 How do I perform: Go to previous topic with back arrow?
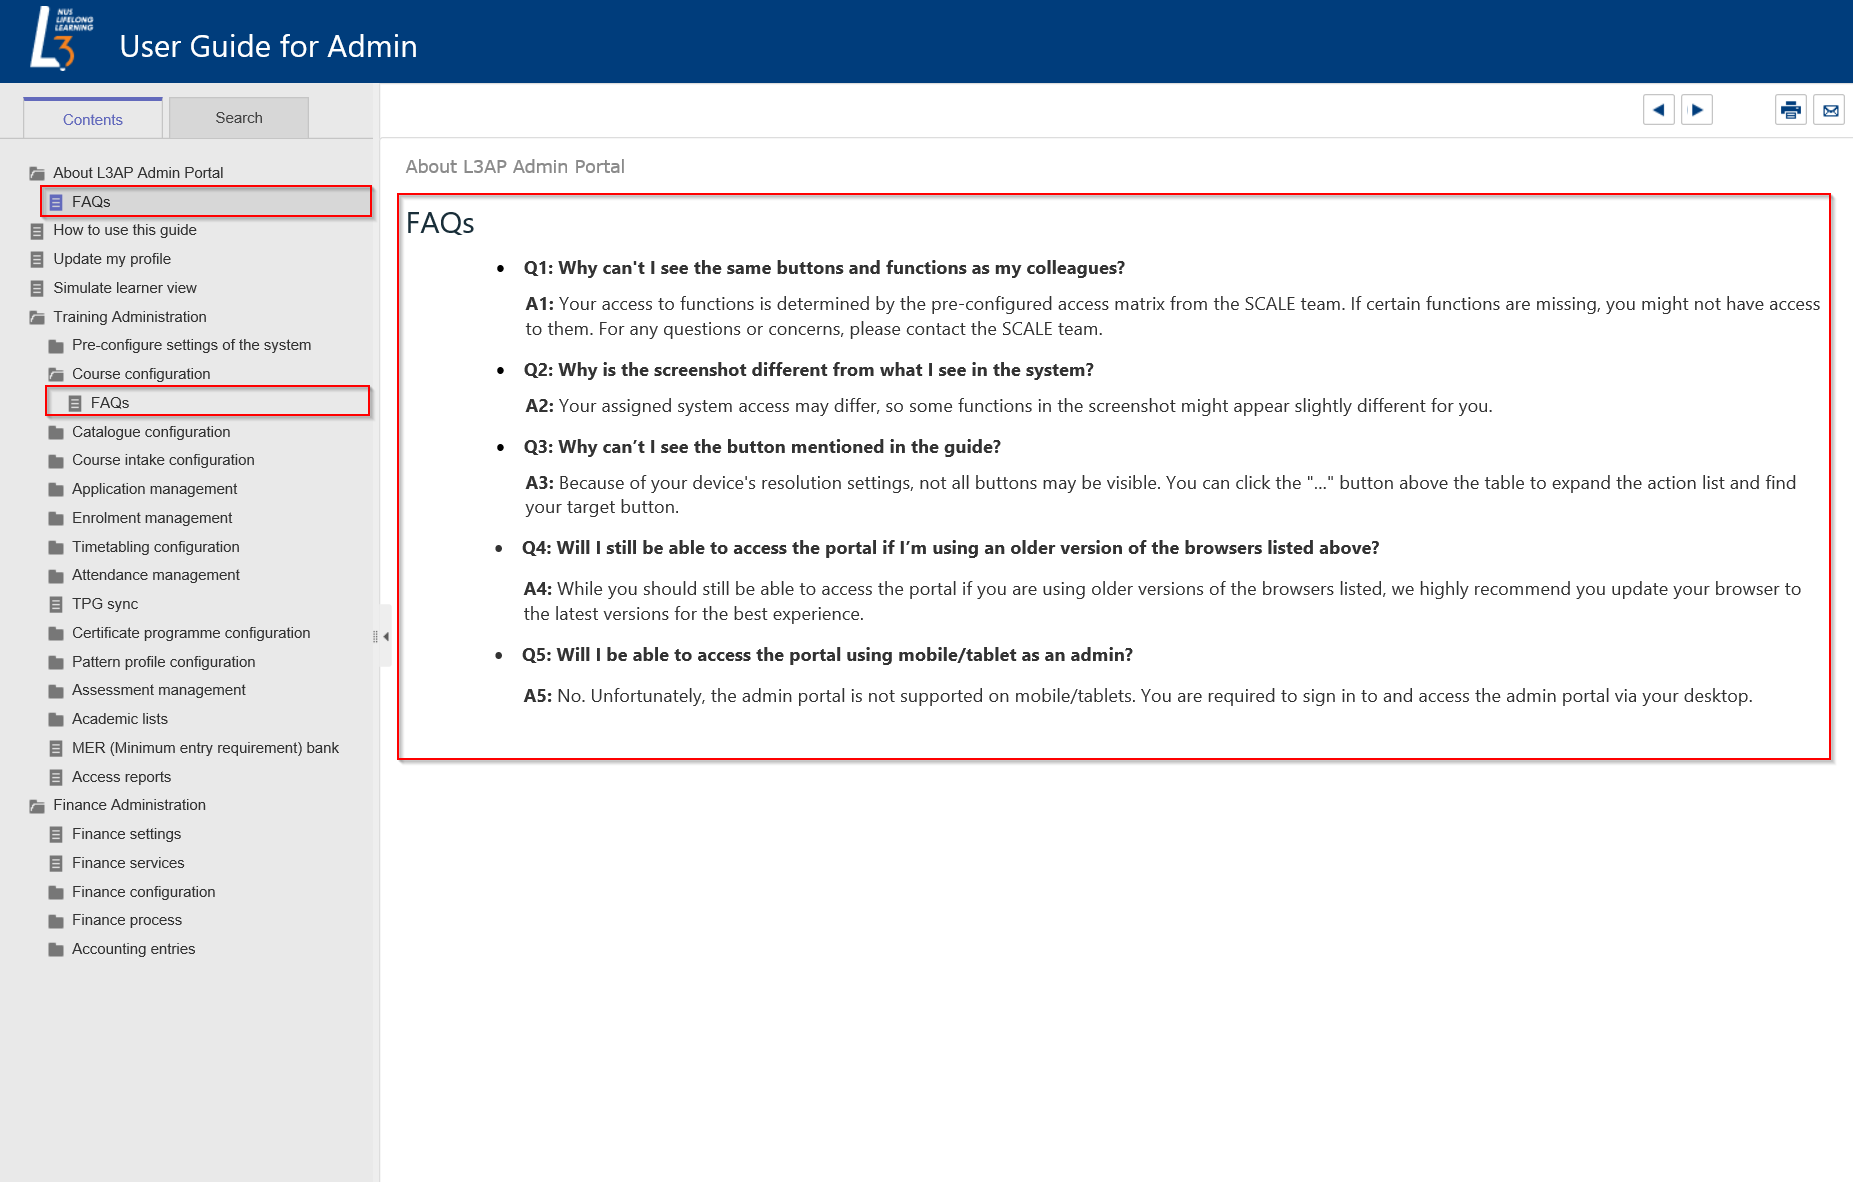pyautogui.click(x=1658, y=110)
